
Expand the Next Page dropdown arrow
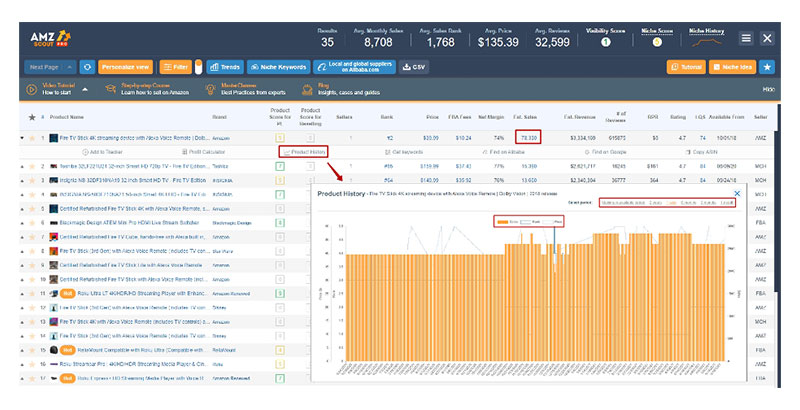coord(69,67)
